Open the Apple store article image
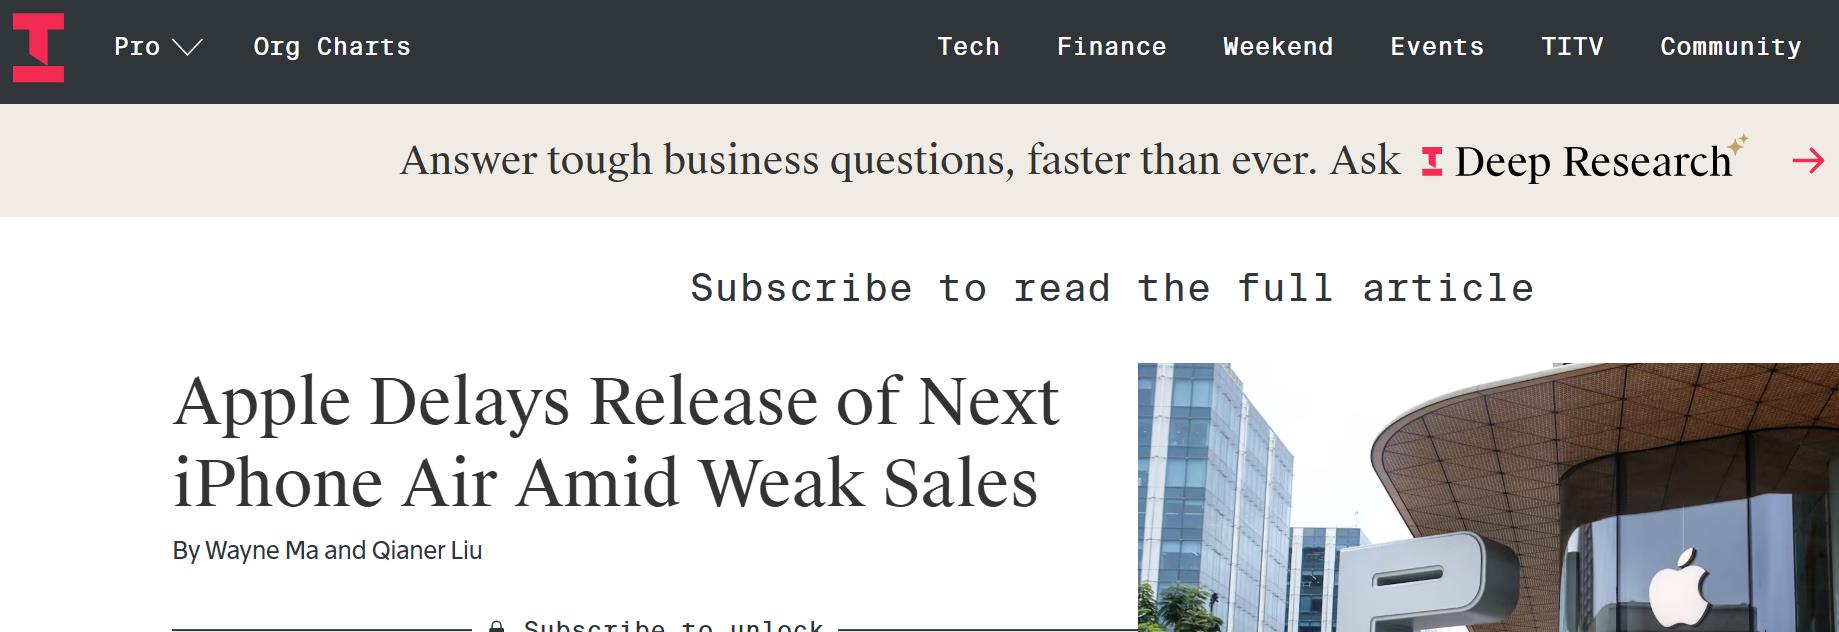Screen dimensions: 1839x632 pyautogui.click(x=1488, y=497)
